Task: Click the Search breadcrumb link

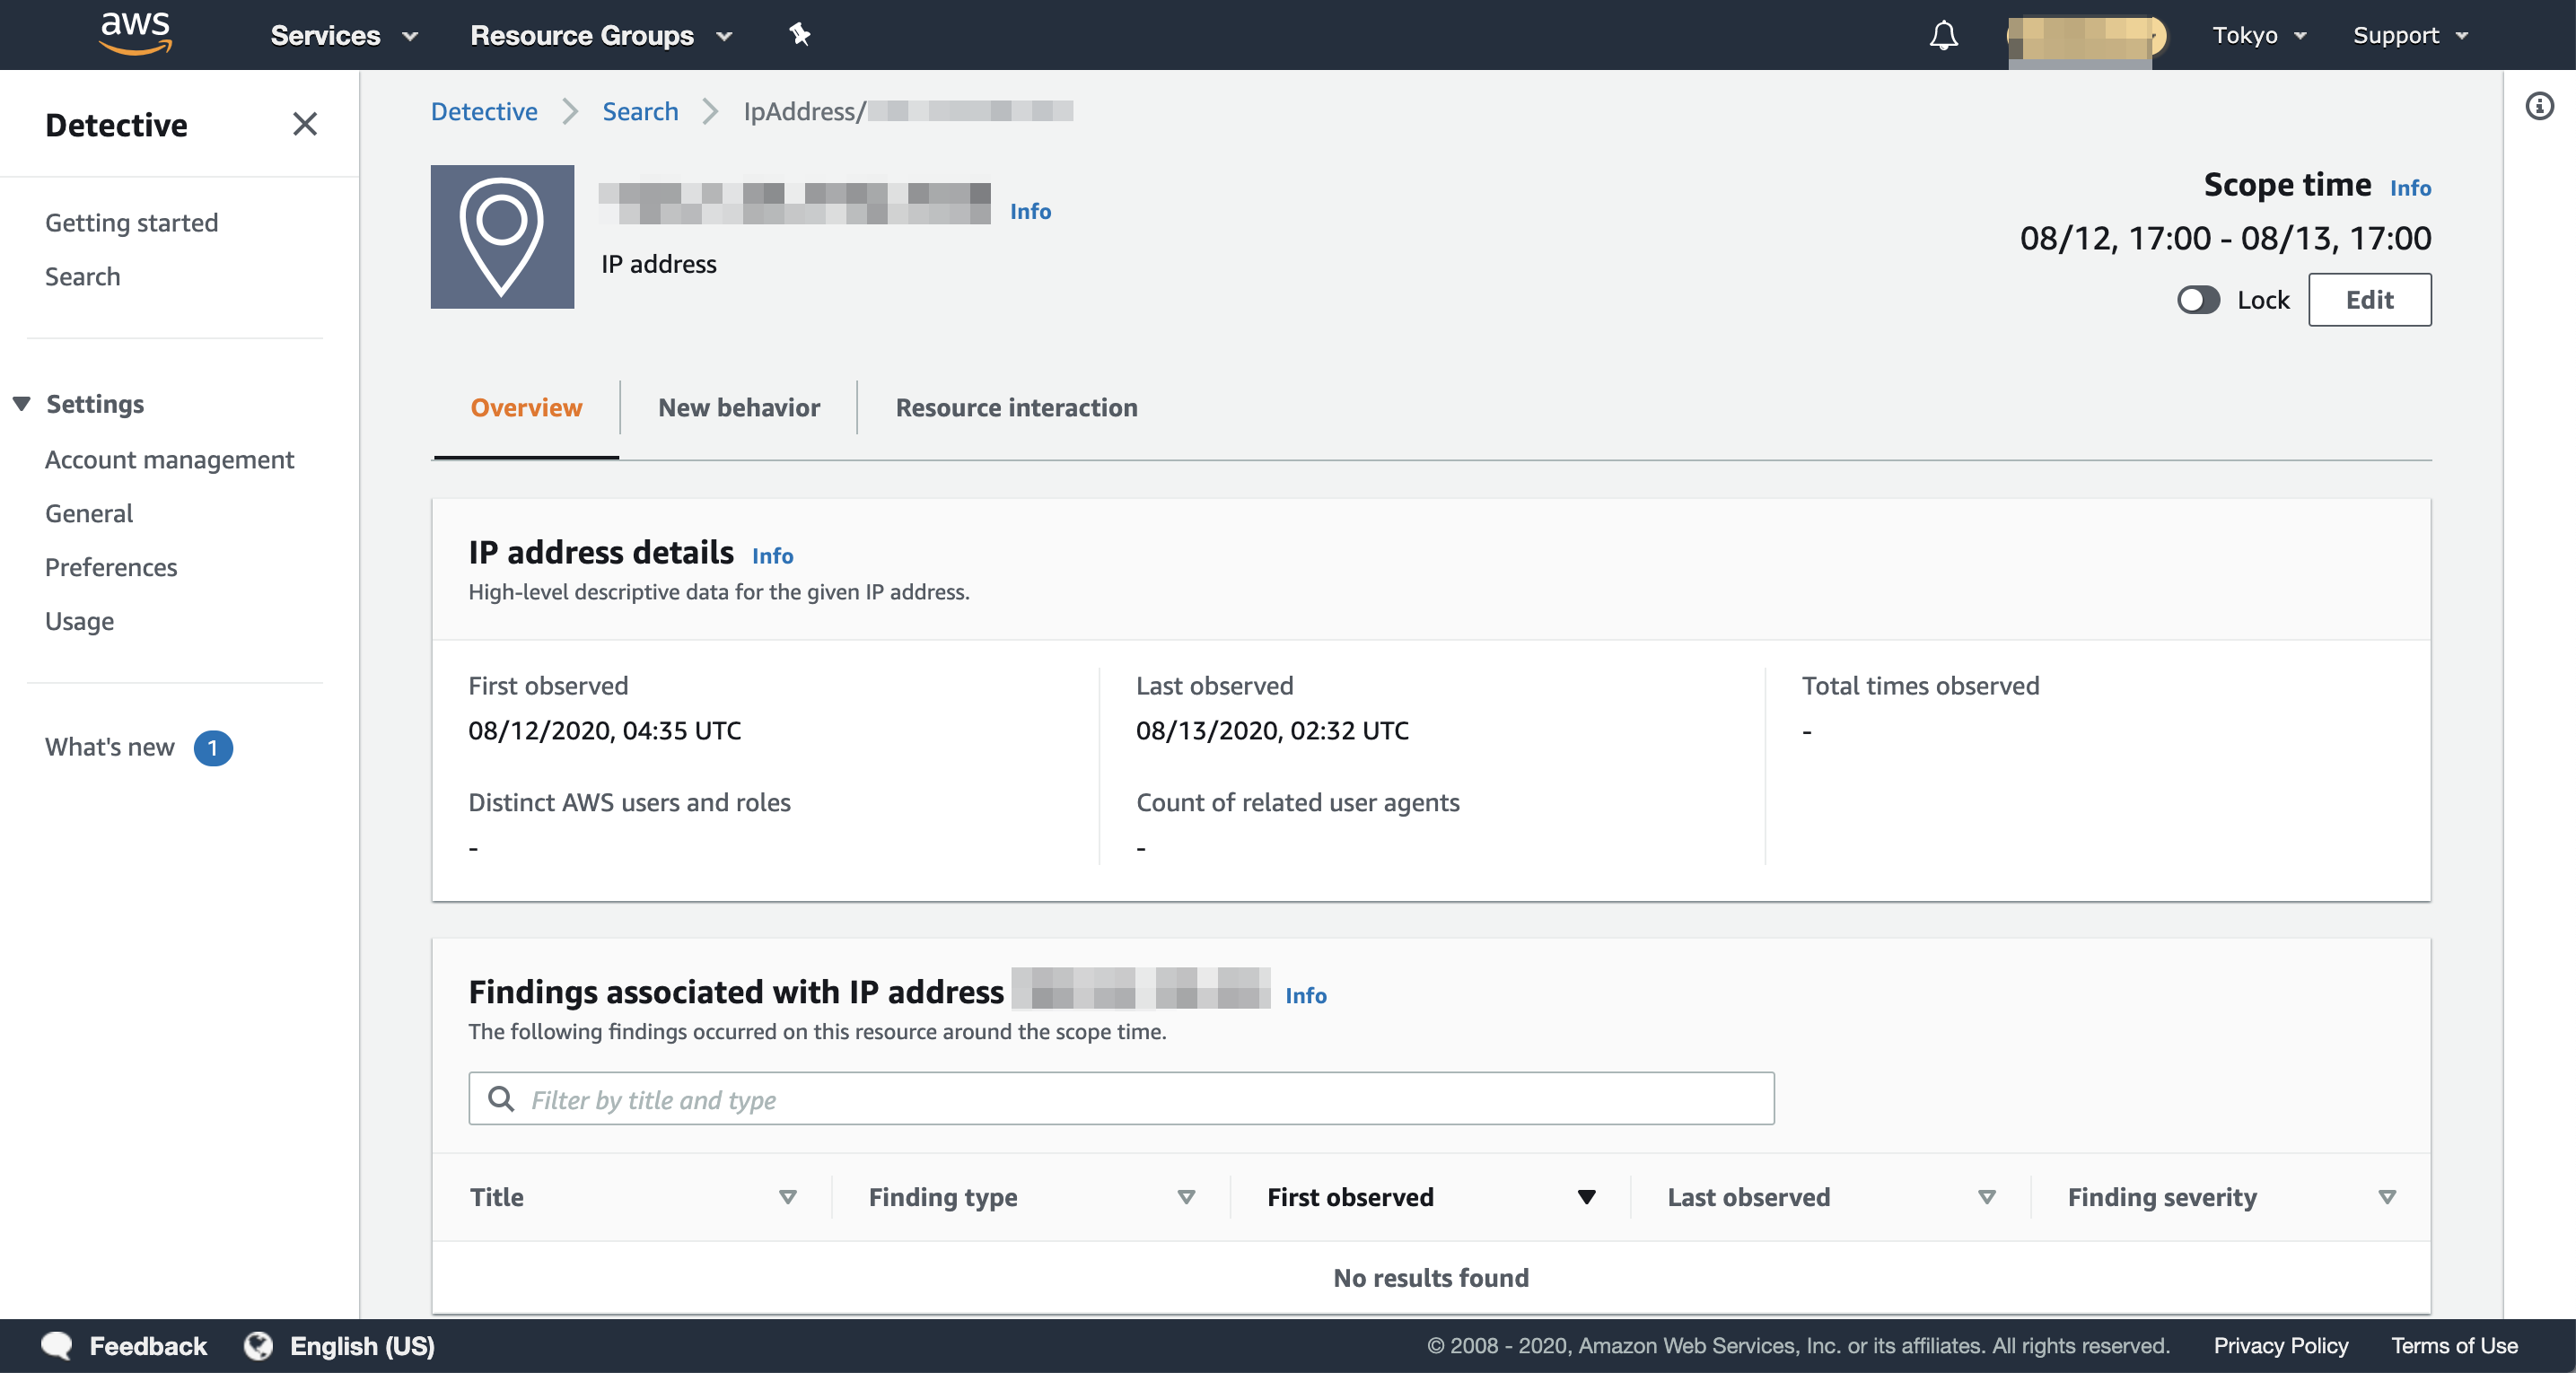Action: pyautogui.click(x=640, y=111)
